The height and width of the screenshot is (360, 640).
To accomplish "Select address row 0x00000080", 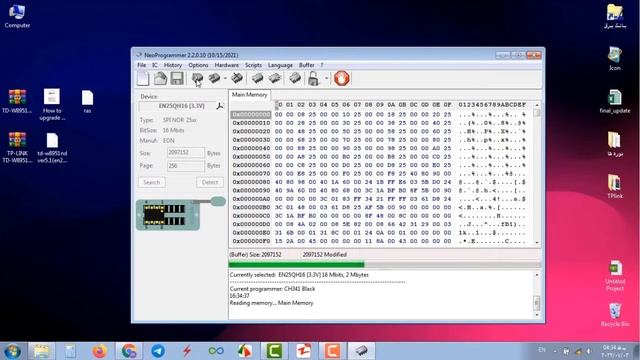I will click(251, 182).
